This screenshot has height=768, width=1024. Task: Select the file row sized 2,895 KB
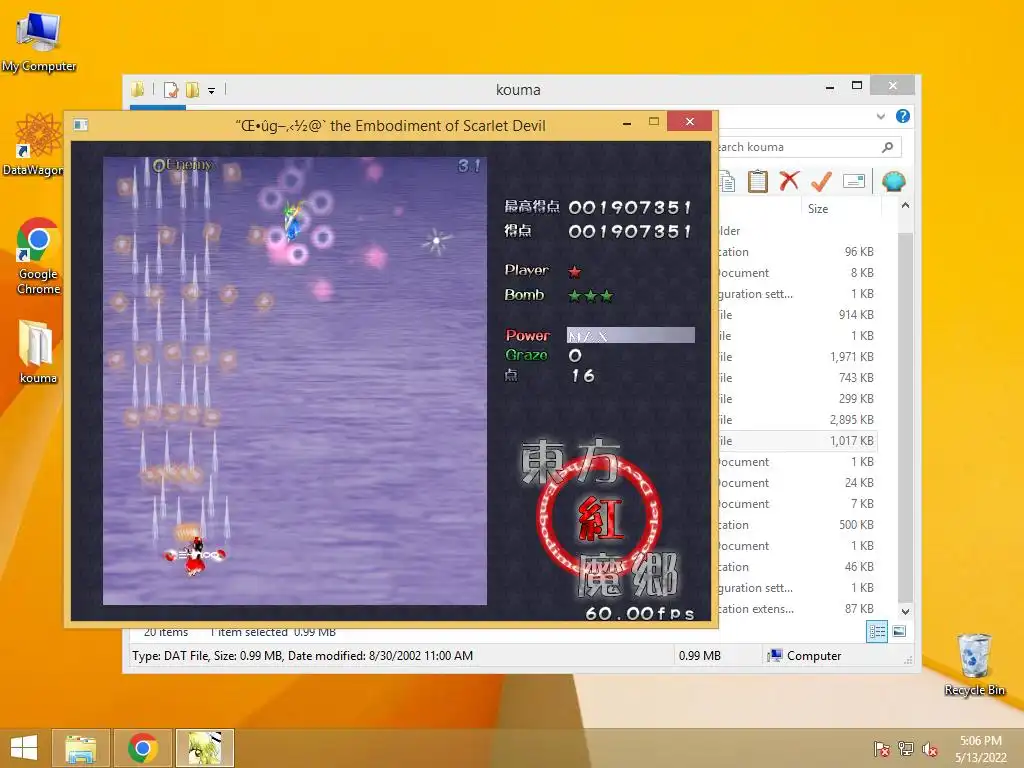797,420
